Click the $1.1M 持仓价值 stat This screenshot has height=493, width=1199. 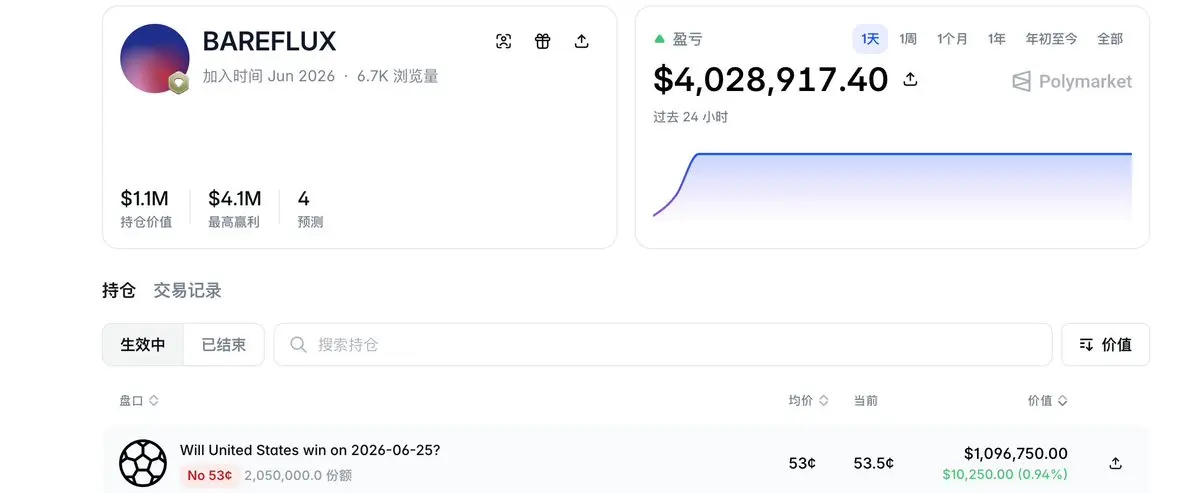(145, 209)
